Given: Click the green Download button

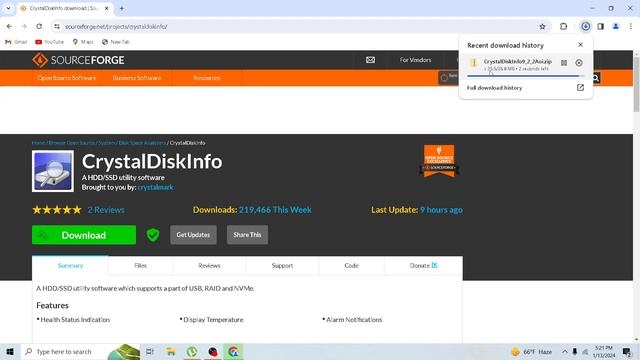Looking at the screenshot, I should click(x=84, y=235).
